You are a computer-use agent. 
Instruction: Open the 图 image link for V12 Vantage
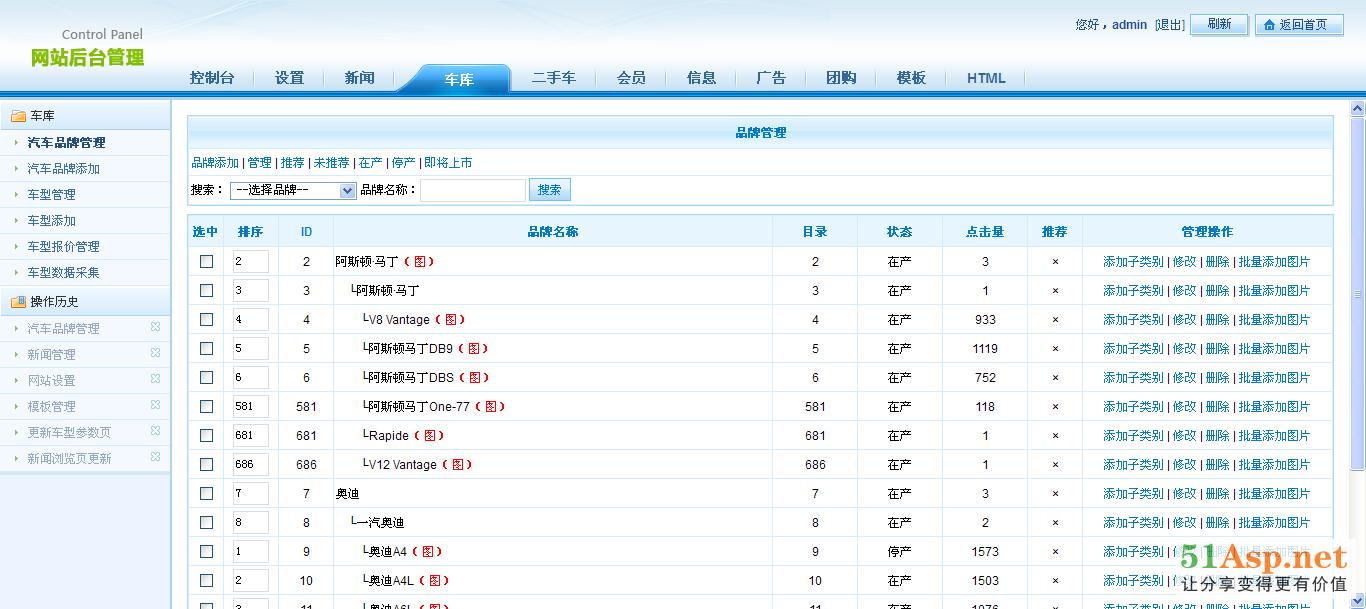click(457, 465)
